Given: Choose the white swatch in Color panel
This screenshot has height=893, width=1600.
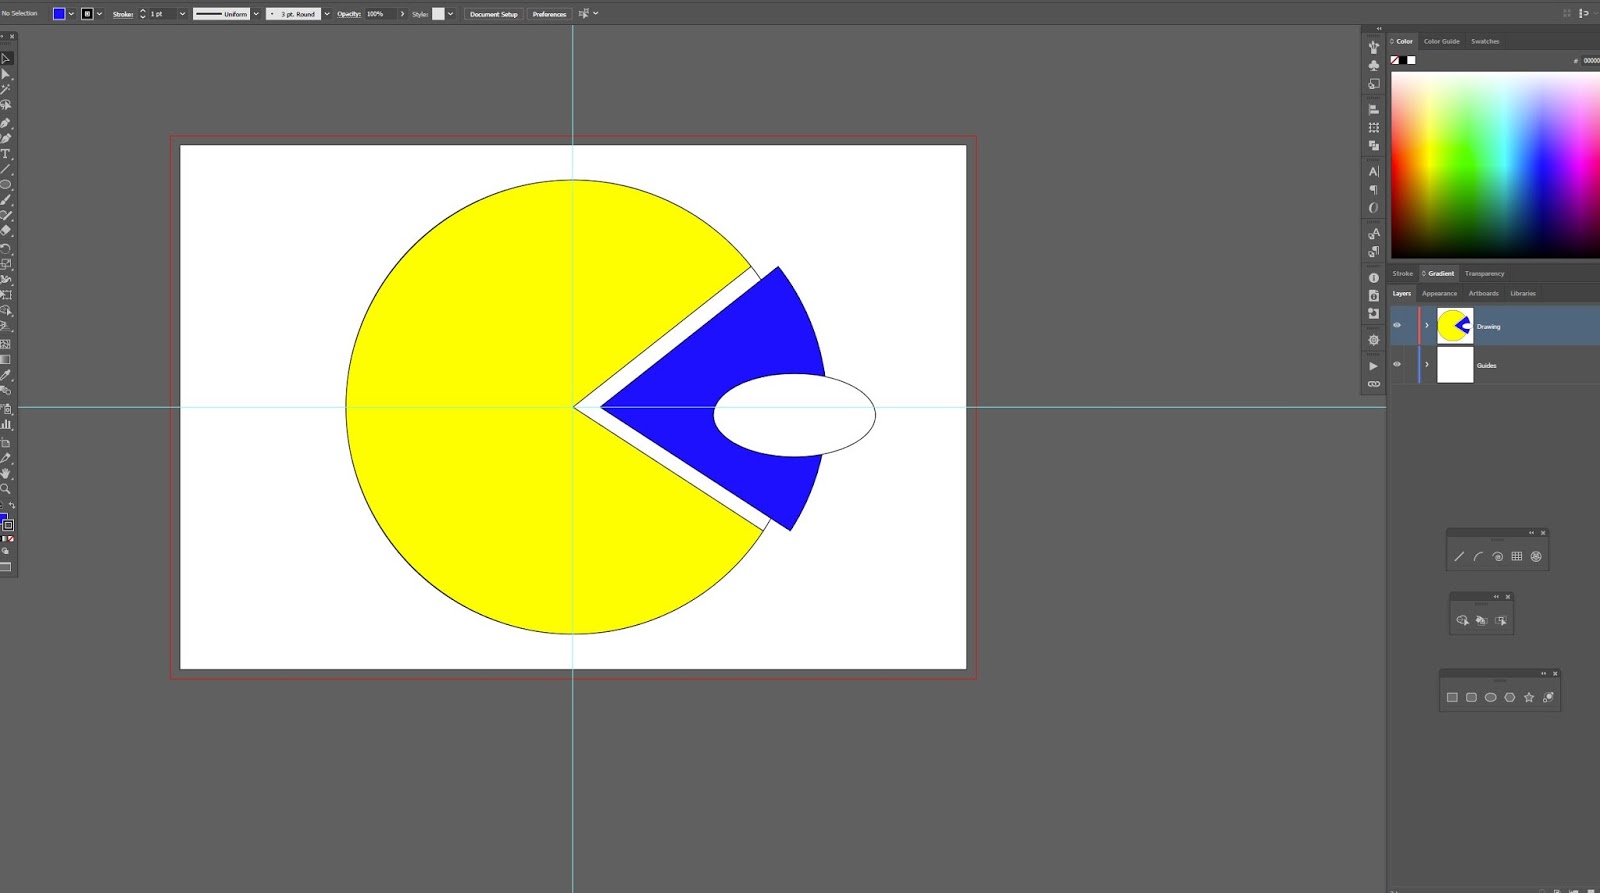Looking at the screenshot, I should pyautogui.click(x=1411, y=60).
